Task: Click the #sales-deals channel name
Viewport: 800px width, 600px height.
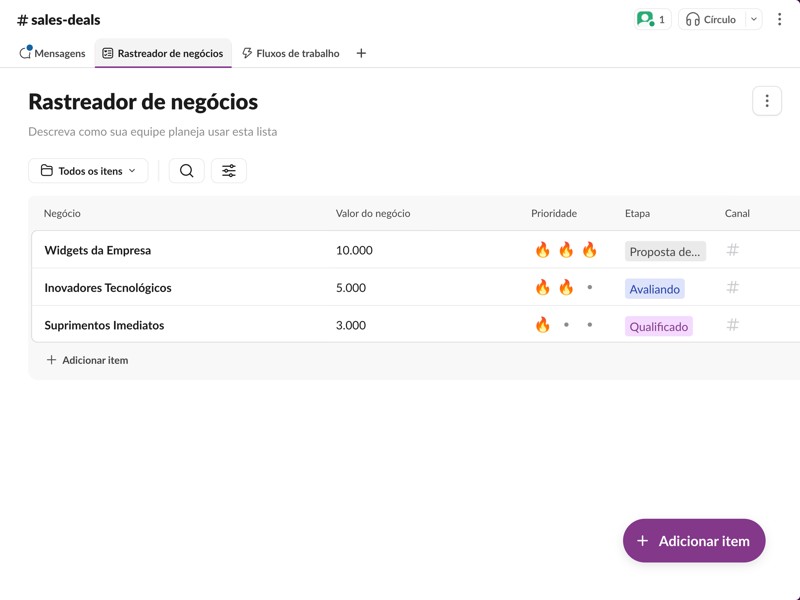Action: tap(59, 20)
